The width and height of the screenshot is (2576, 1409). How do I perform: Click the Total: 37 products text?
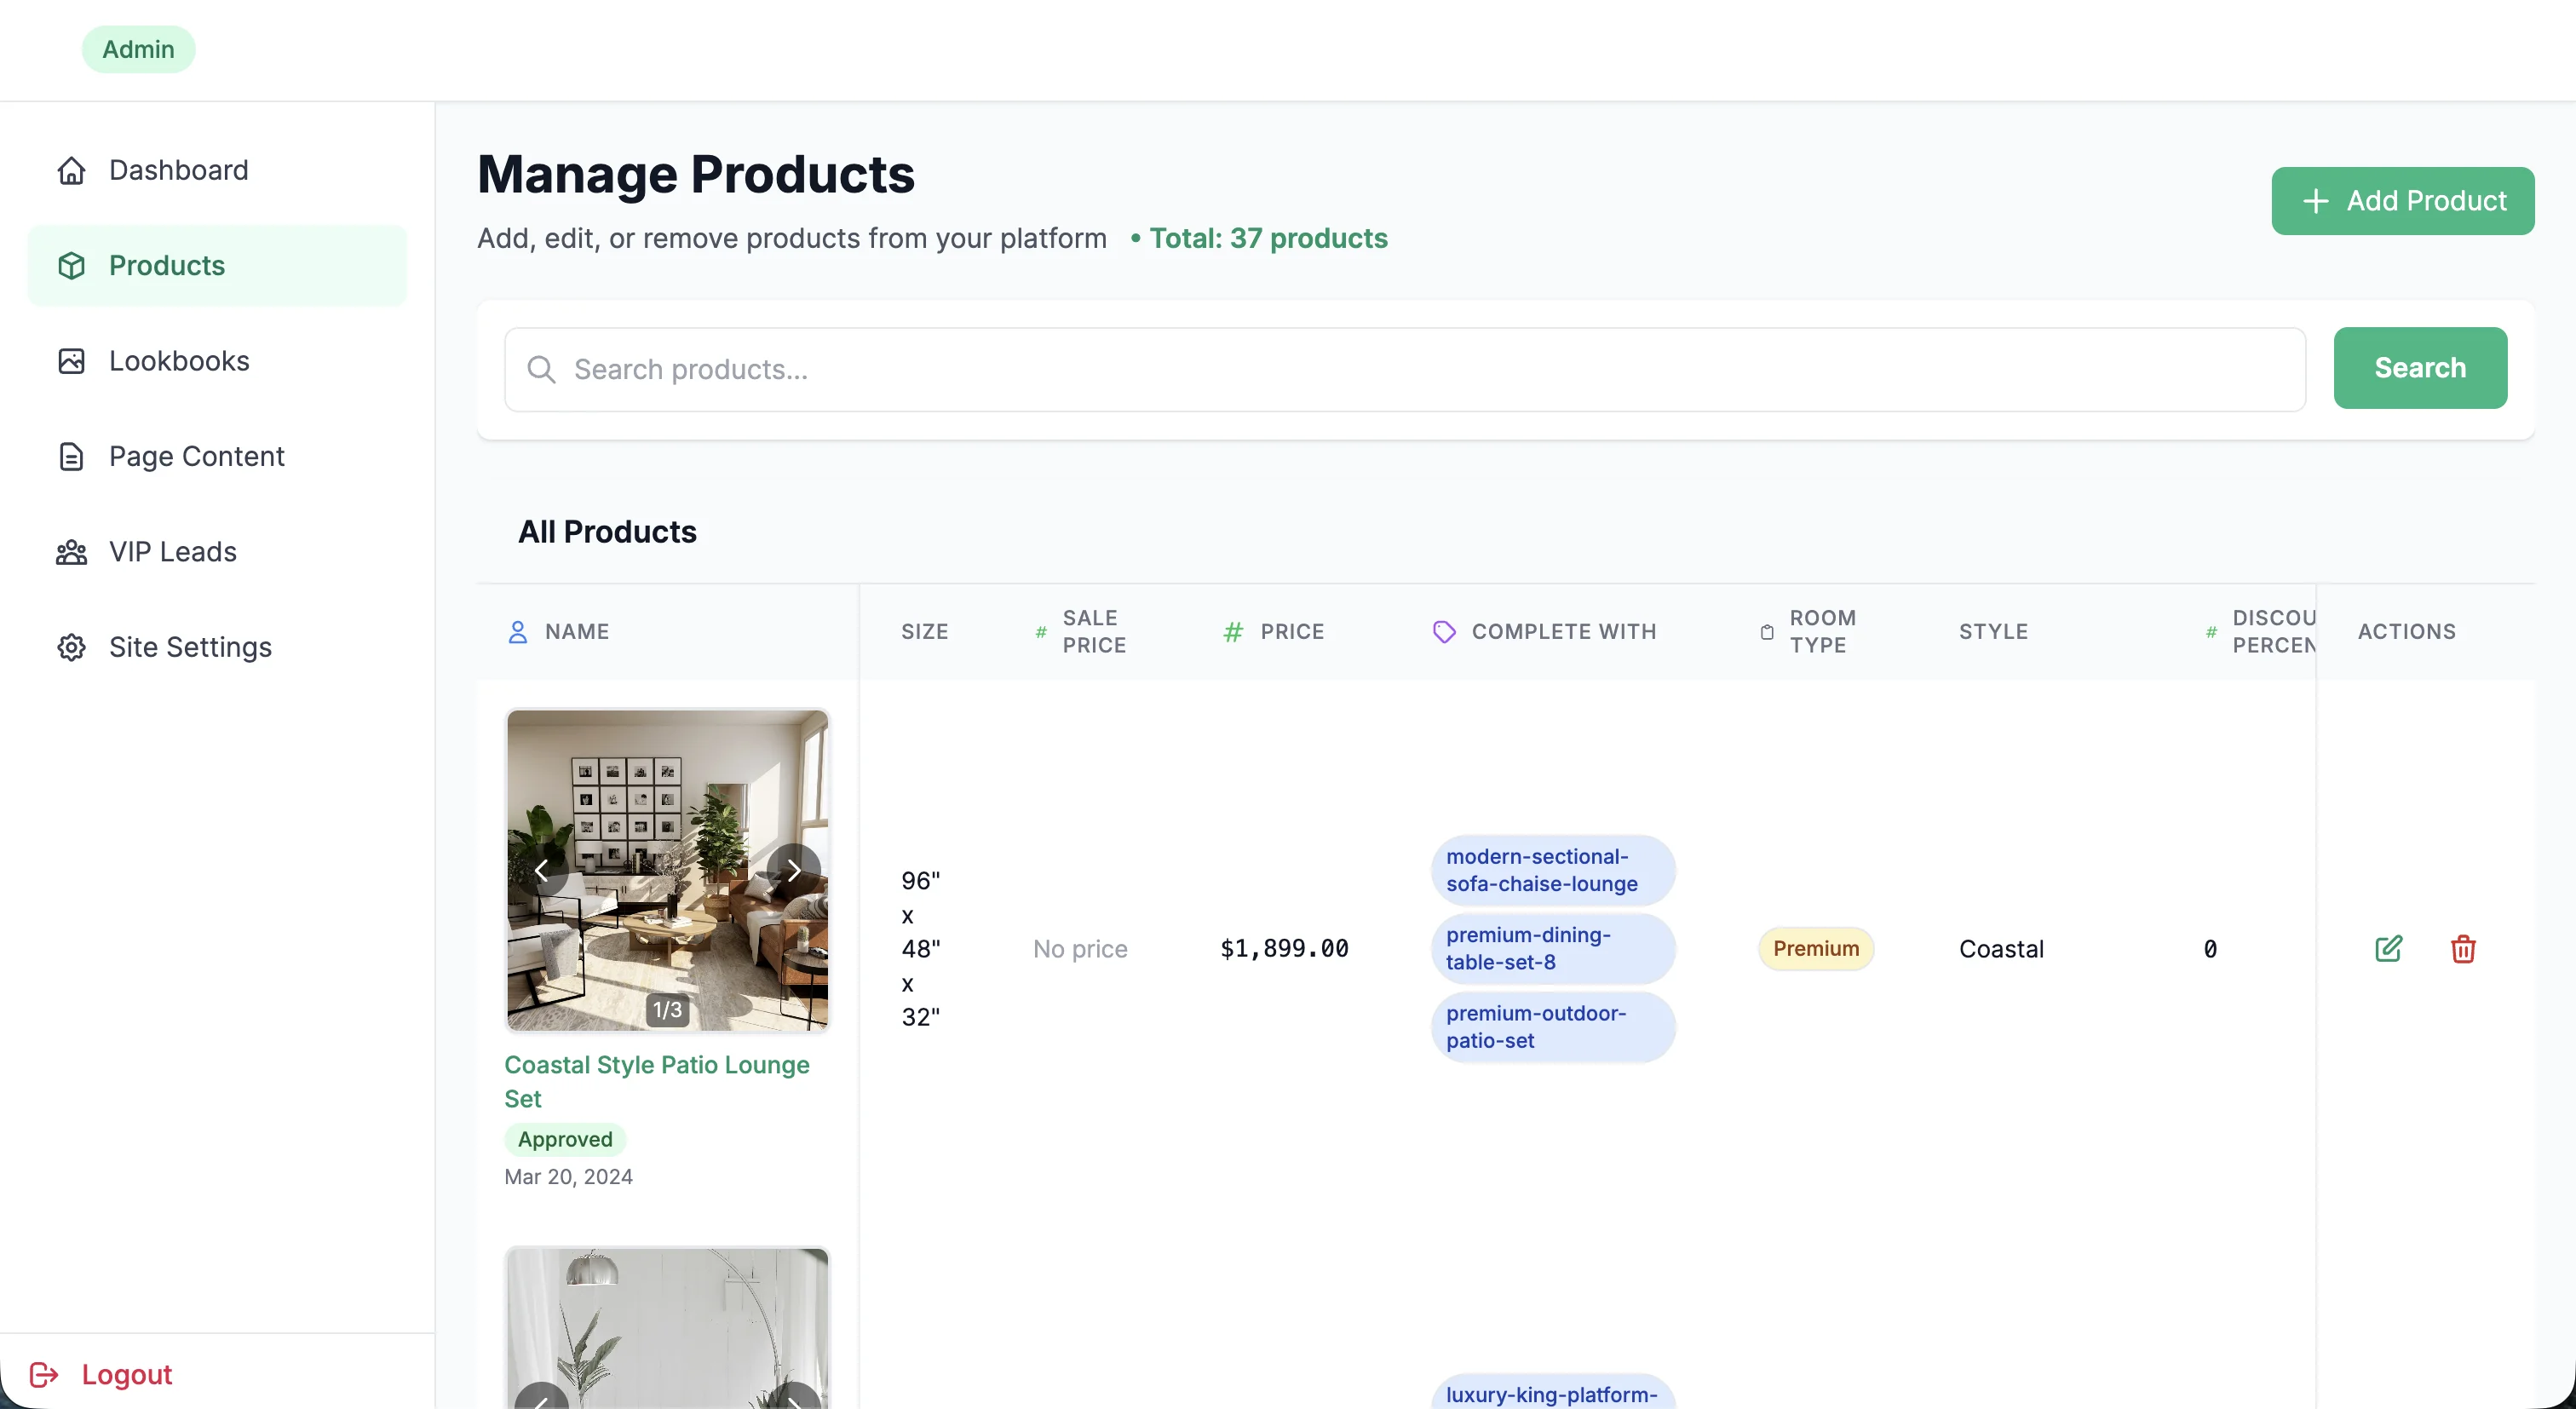[x=1268, y=238]
